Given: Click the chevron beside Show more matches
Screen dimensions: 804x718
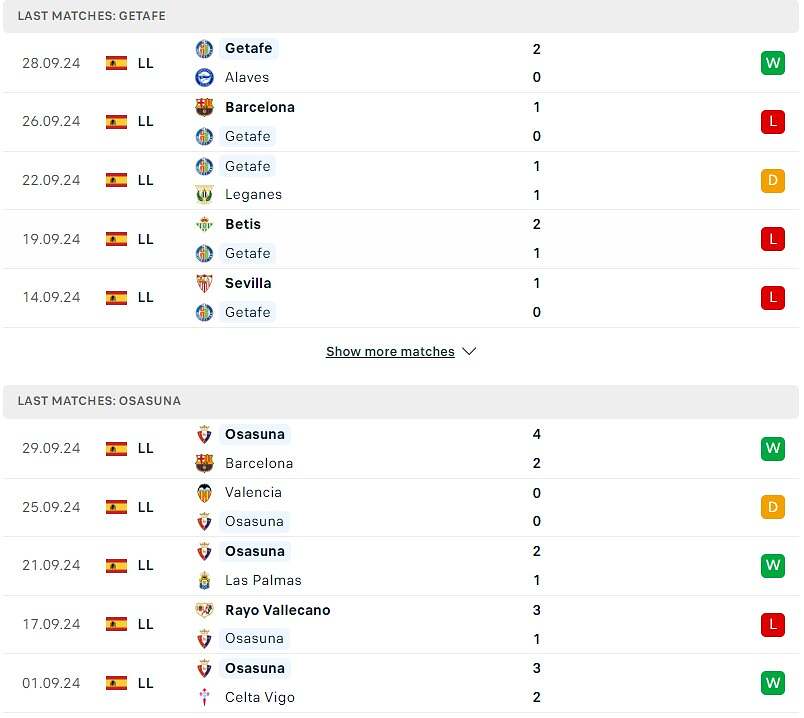Looking at the screenshot, I should (469, 352).
